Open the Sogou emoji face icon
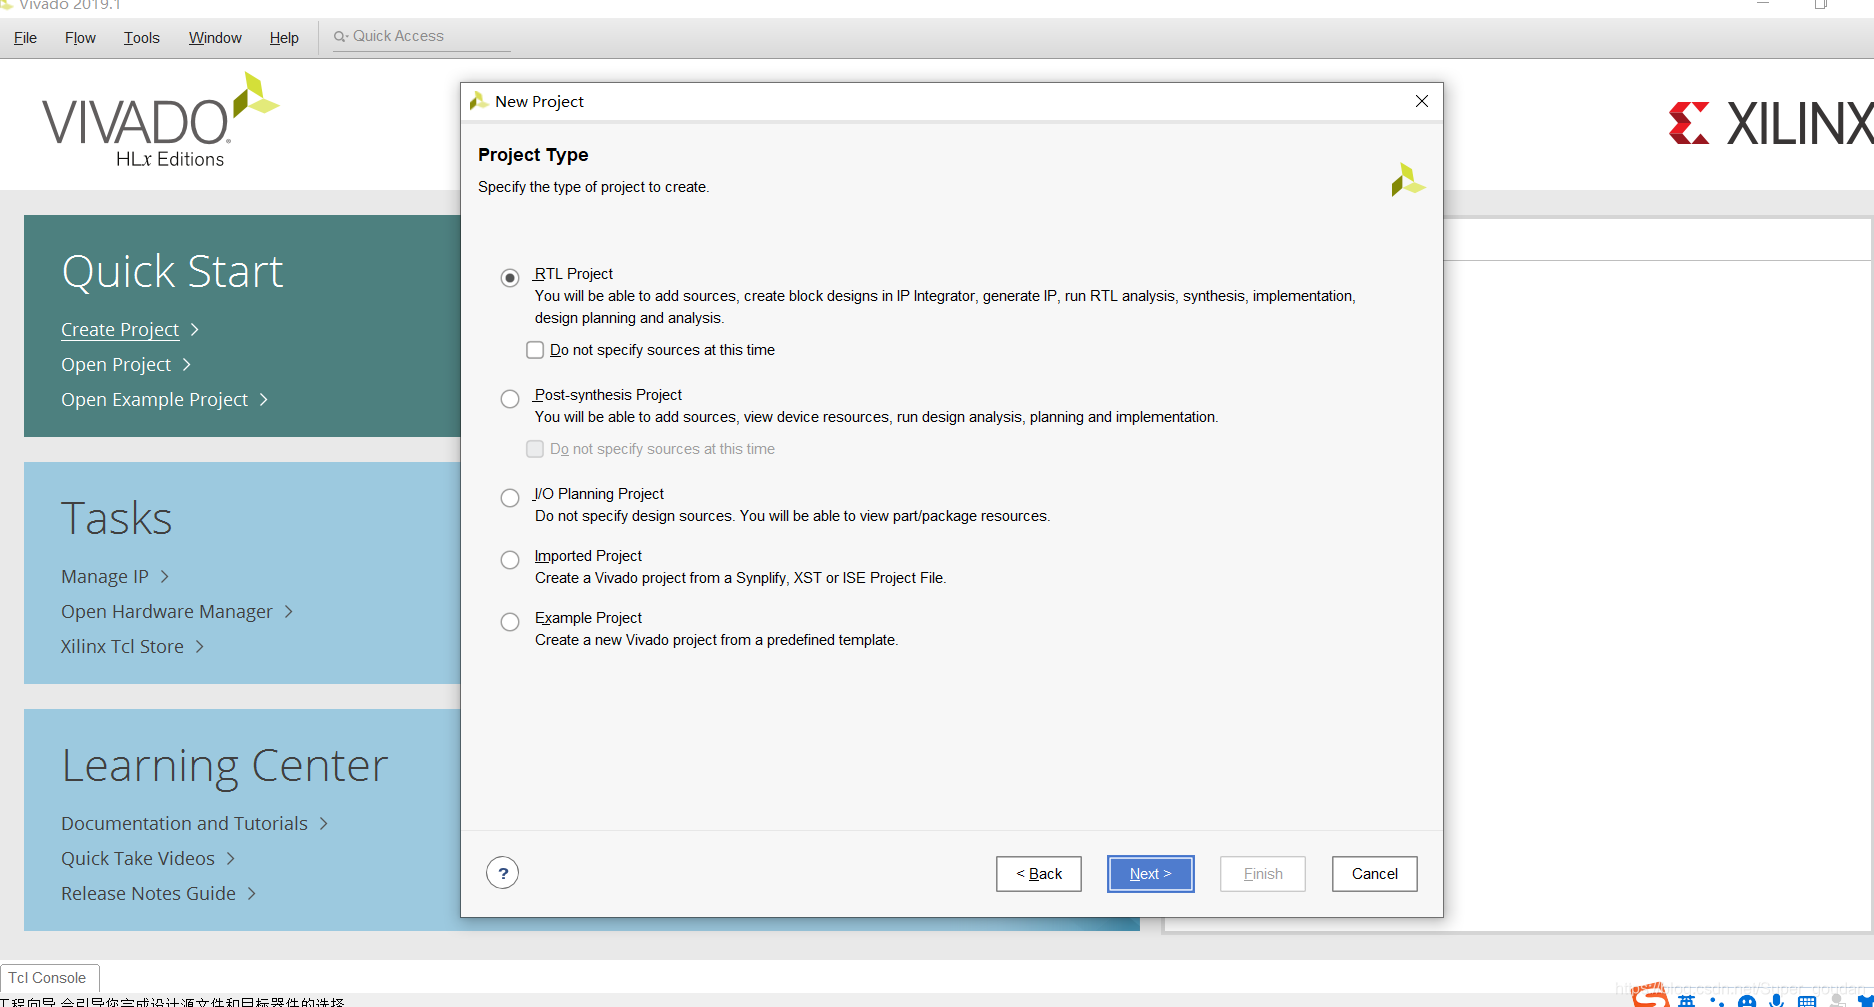This screenshot has height=1007, width=1874. [1747, 1001]
